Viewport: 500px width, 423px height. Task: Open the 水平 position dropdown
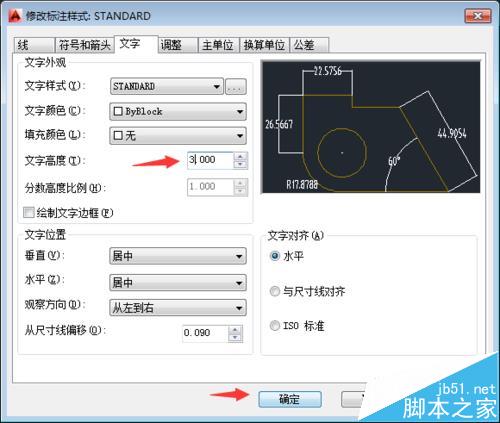[x=178, y=283]
